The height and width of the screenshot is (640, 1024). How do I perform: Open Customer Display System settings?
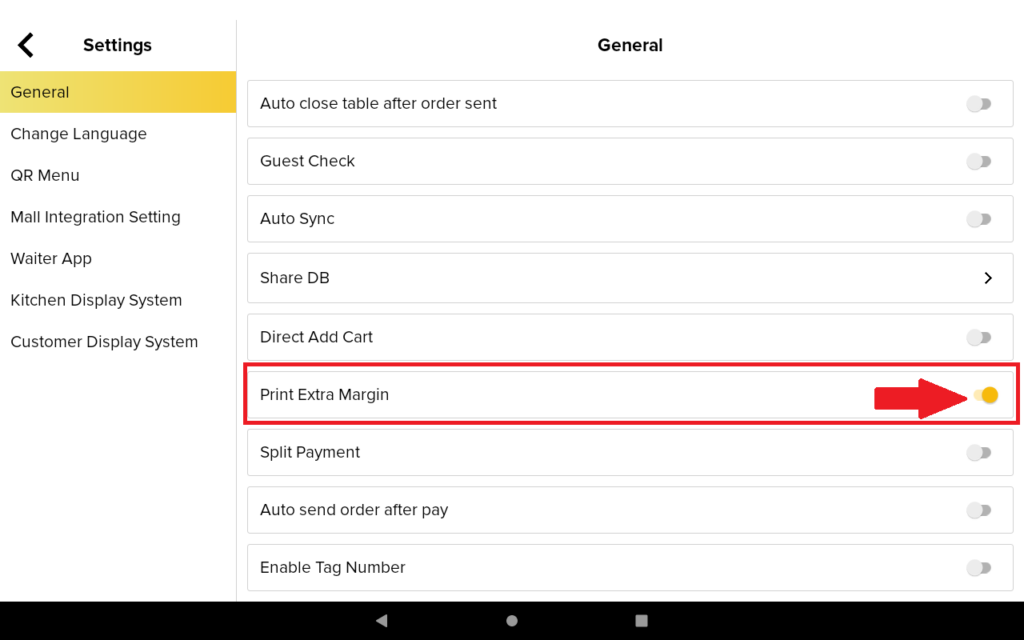104,342
